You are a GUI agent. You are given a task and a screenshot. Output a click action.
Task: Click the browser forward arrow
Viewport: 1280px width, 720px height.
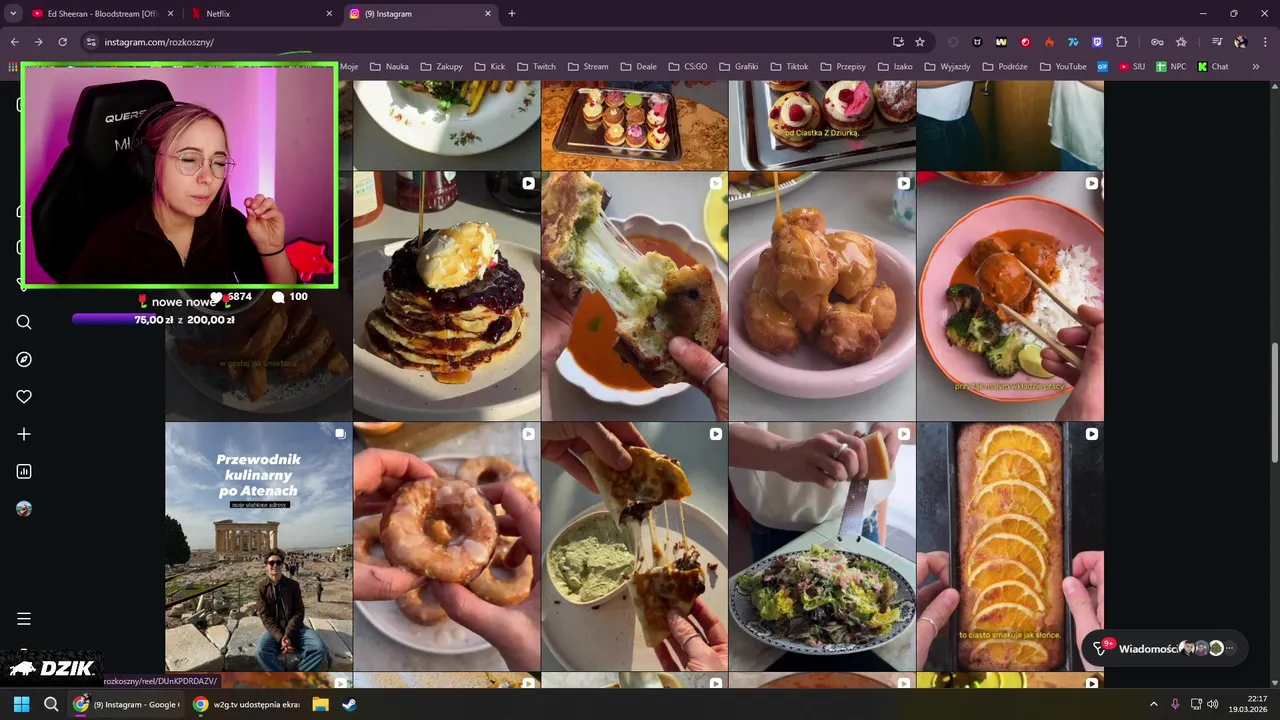click(x=38, y=42)
